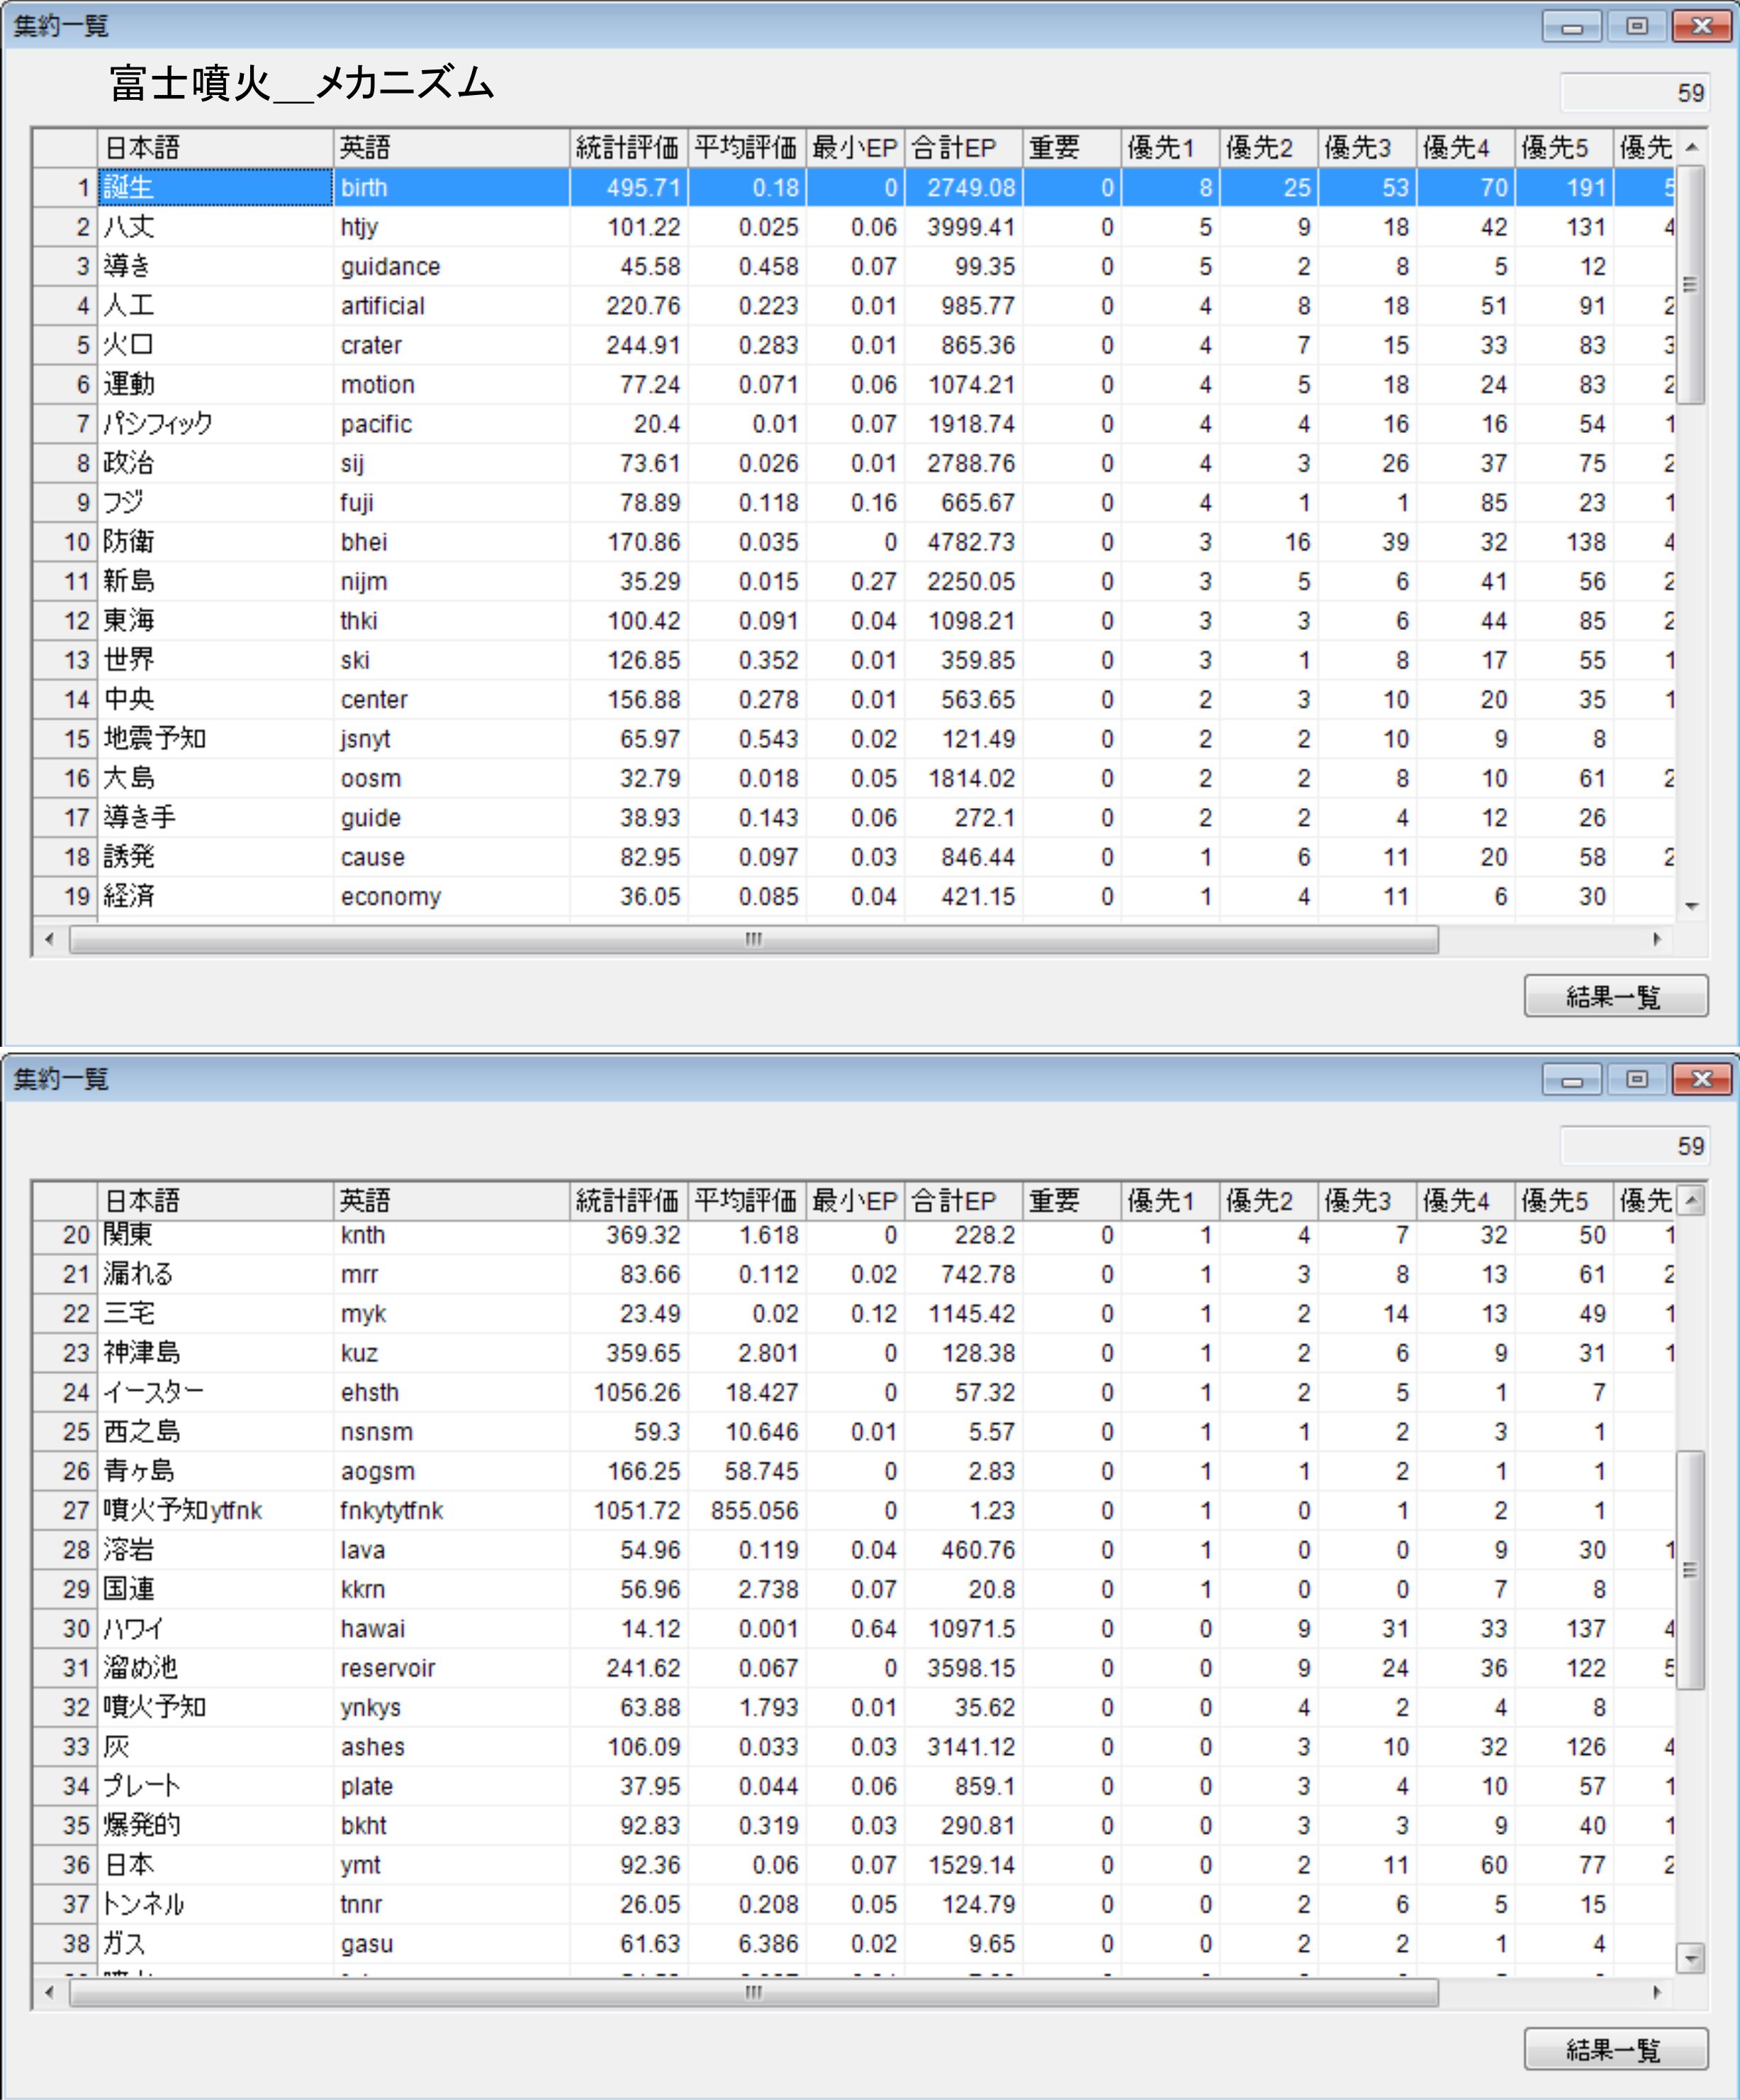Close the lower 集約一覧 window

pyautogui.click(x=1701, y=1079)
